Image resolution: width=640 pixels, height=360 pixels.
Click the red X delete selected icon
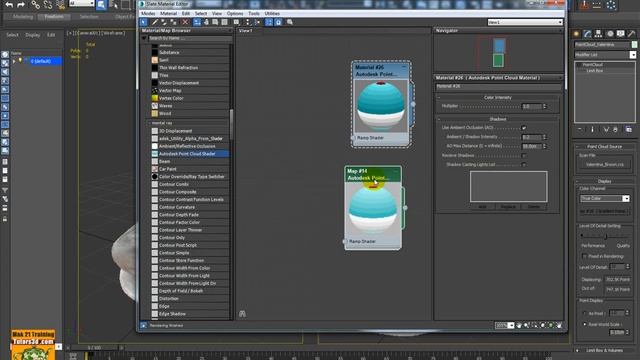pos(185,22)
